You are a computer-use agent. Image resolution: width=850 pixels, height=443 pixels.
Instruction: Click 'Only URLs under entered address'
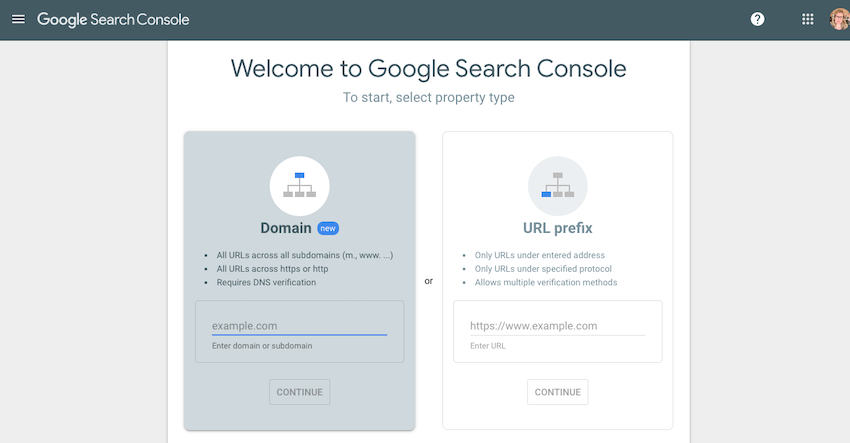[540, 255]
